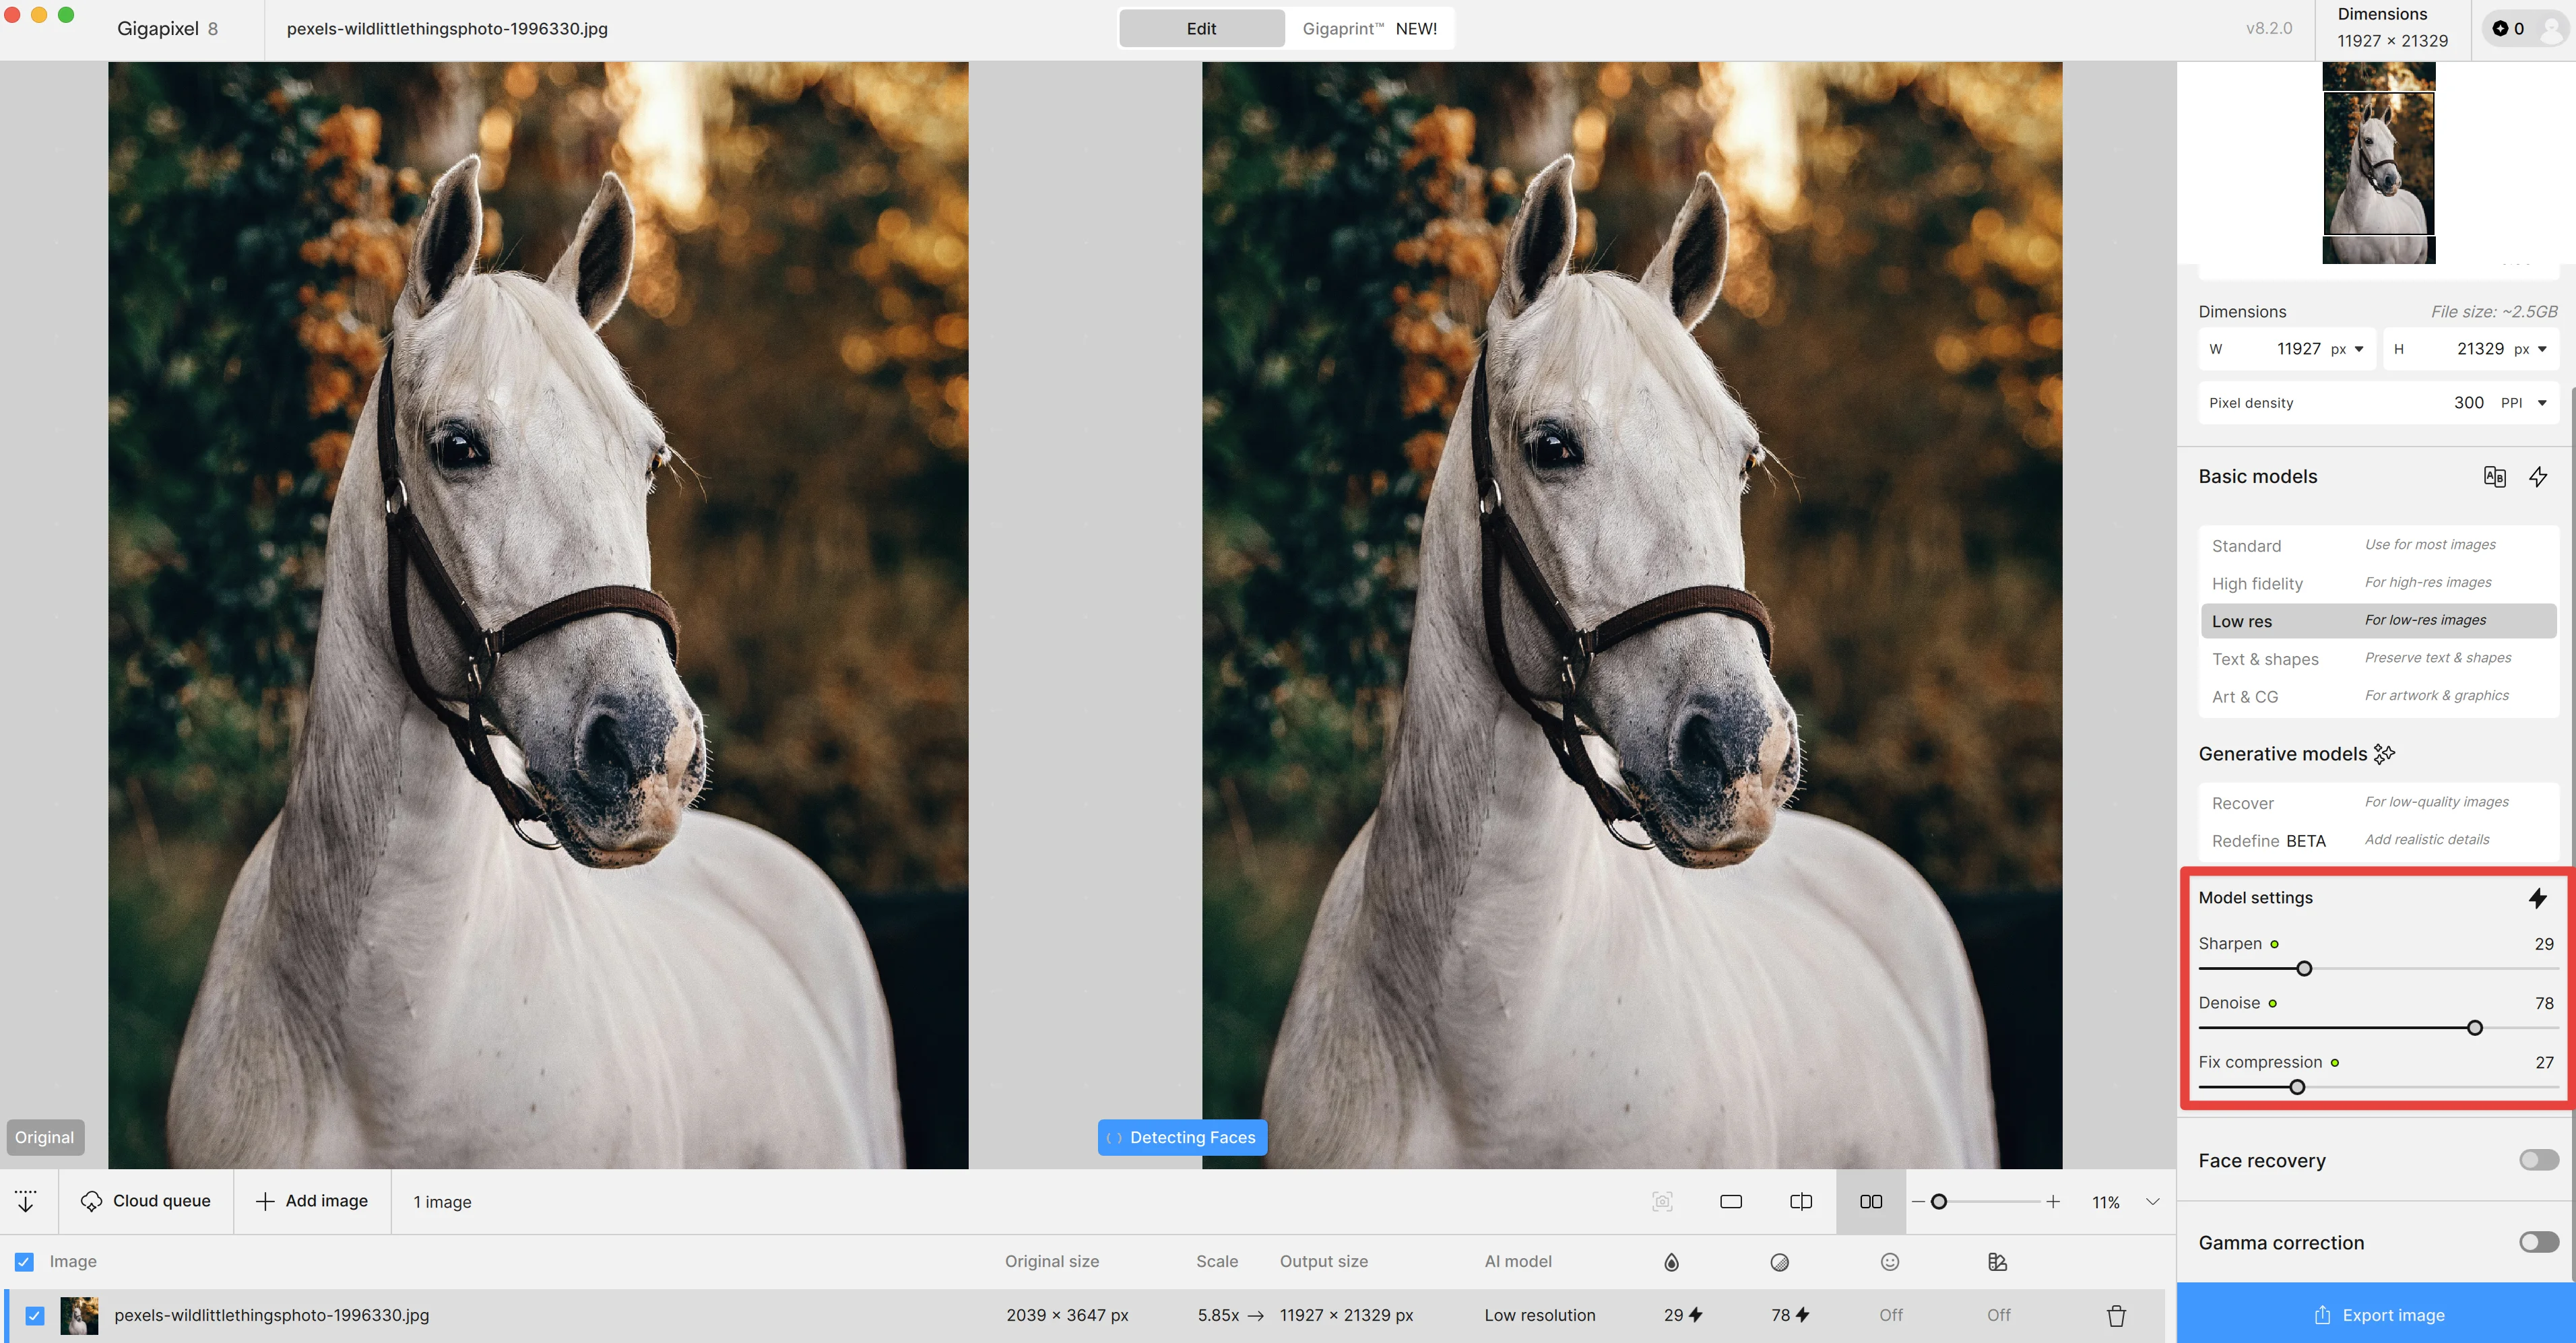
Task: Click the collapse file list arrow icon
Action: 27,1201
